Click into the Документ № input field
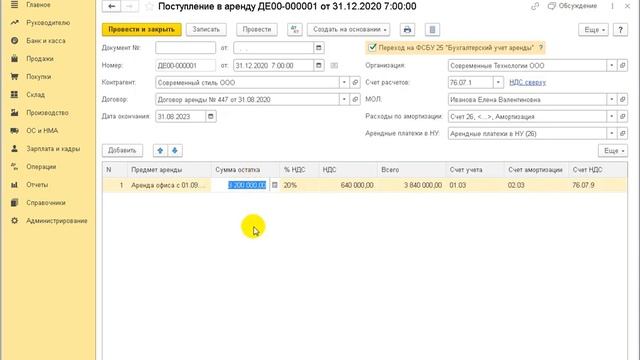This screenshot has height=360, width=640. [185, 48]
